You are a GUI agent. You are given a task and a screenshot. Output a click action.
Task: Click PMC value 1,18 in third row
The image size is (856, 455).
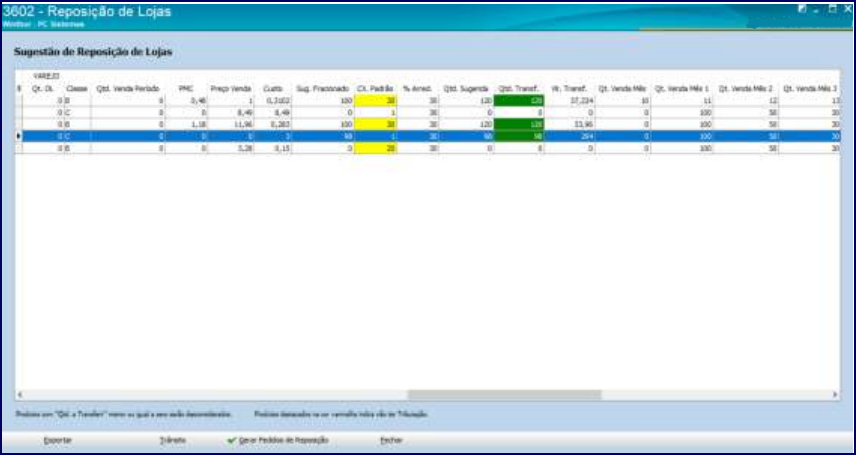[x=199, y=124]
